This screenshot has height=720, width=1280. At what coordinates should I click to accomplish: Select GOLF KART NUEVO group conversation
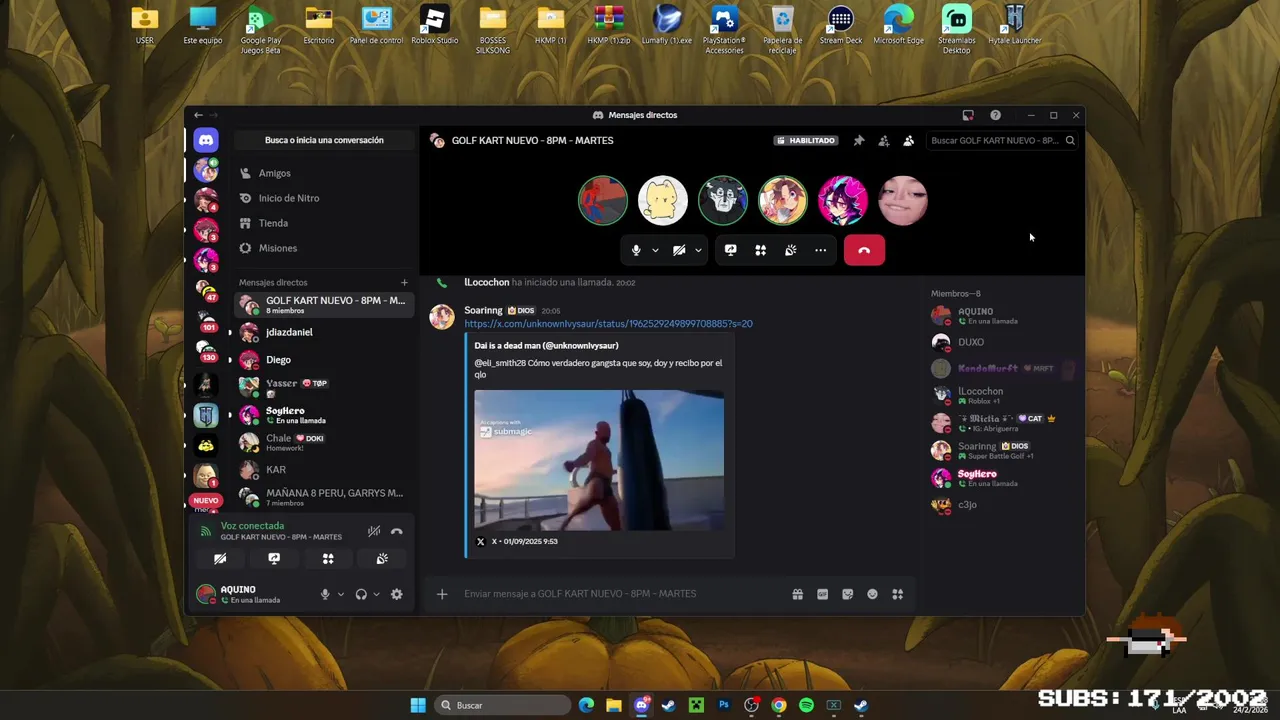tap(324, 305)
